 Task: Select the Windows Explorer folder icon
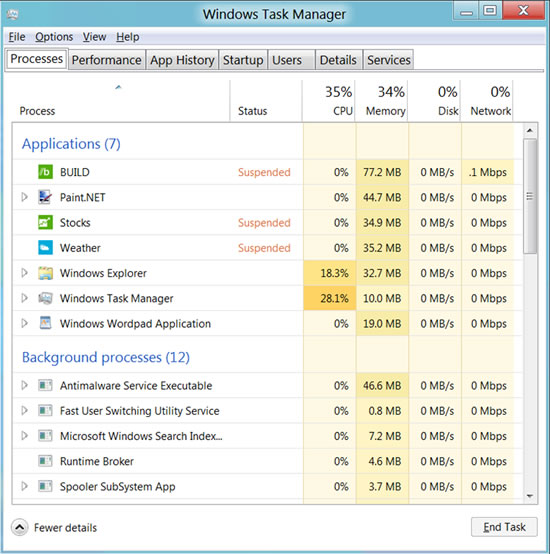click(x=45, y=273)
